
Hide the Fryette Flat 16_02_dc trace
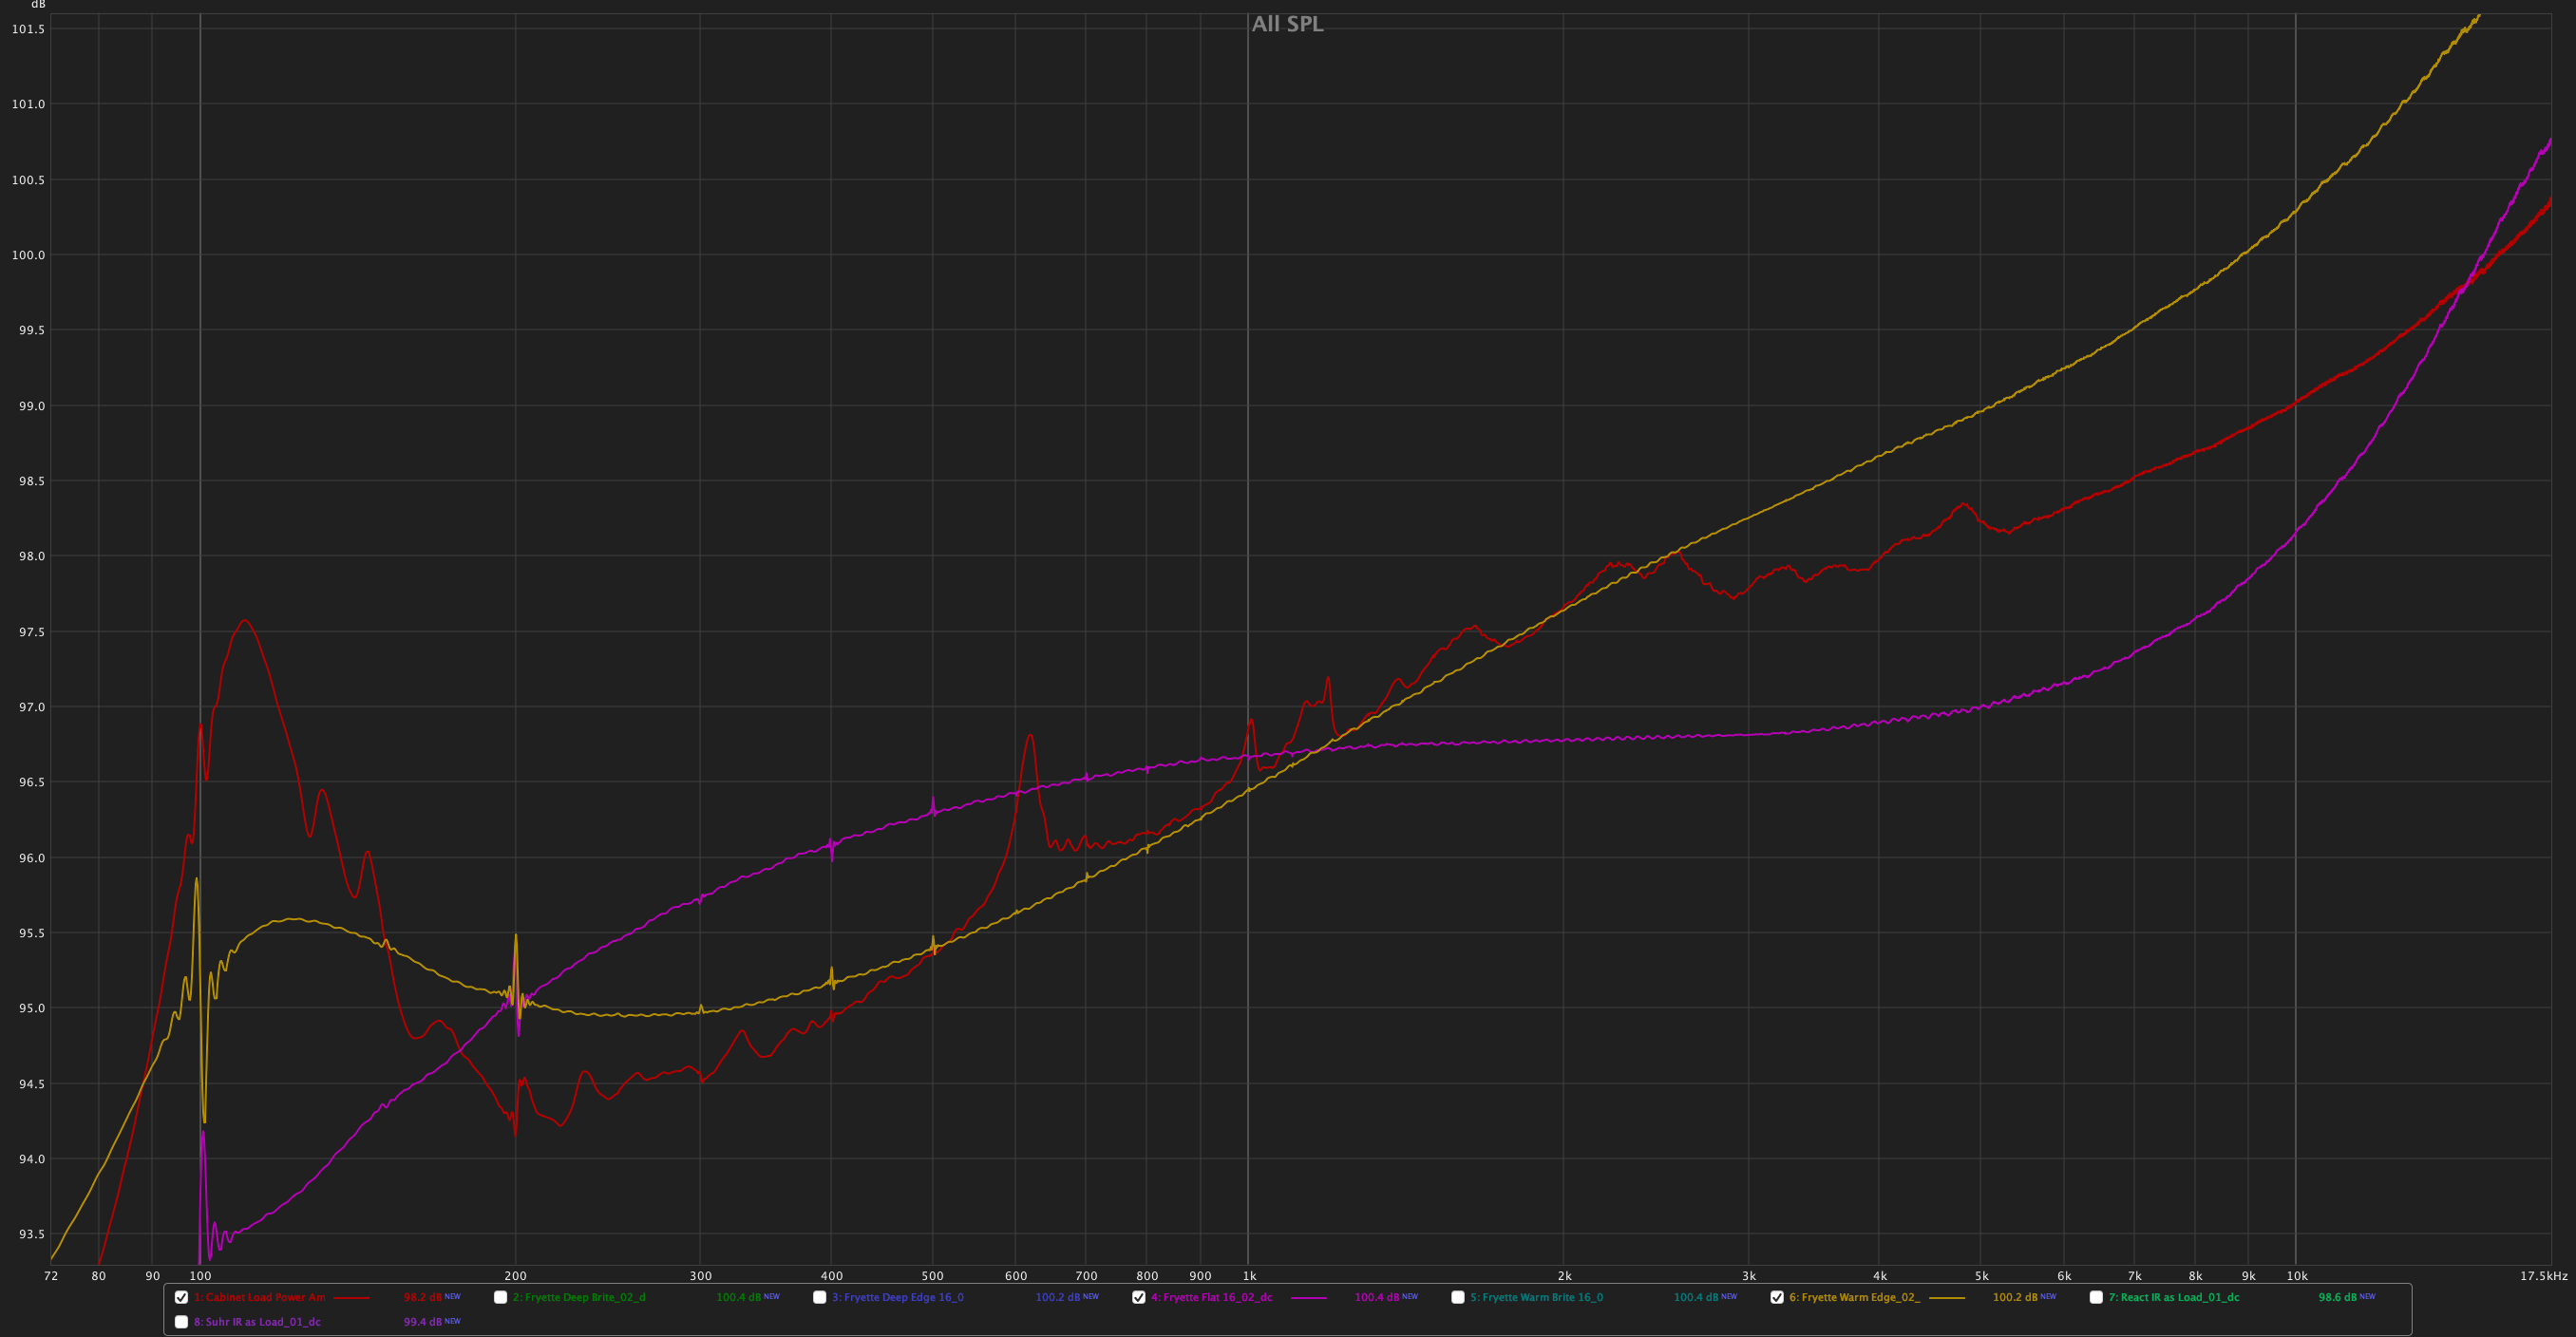click(1138, 1297)
